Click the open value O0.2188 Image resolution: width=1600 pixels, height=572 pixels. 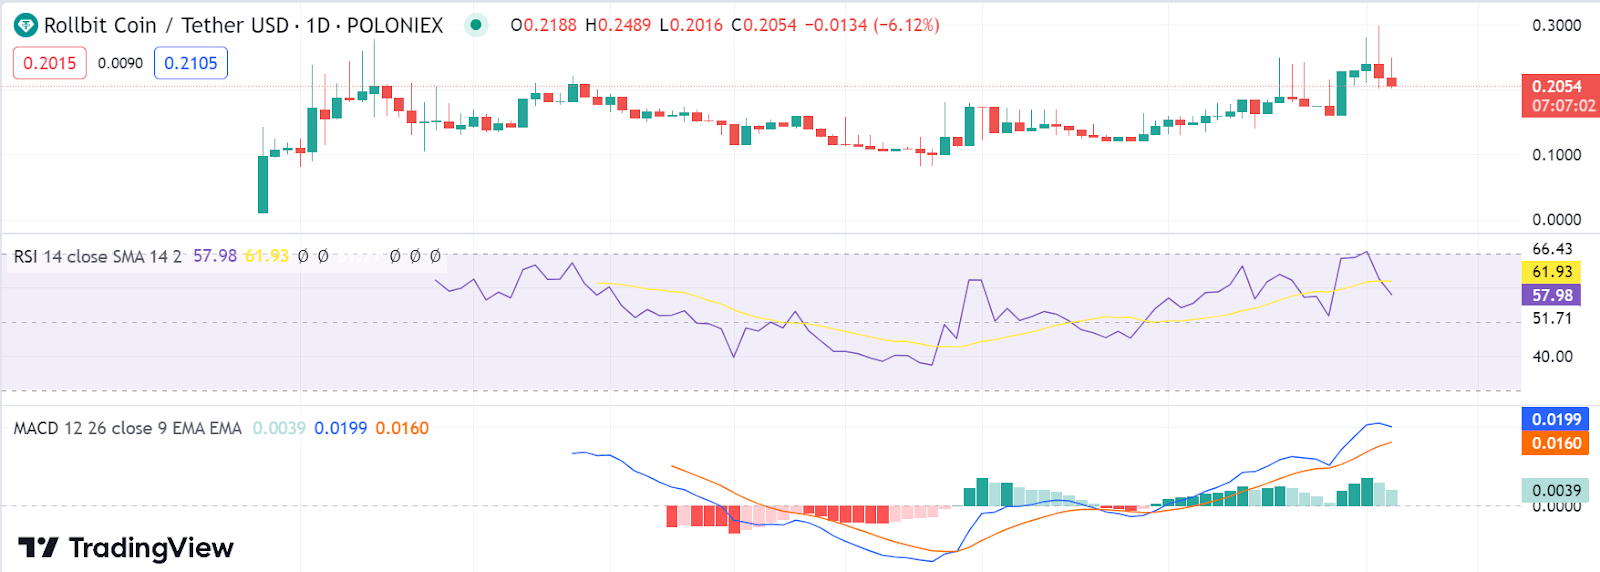[x=544, y=25]
